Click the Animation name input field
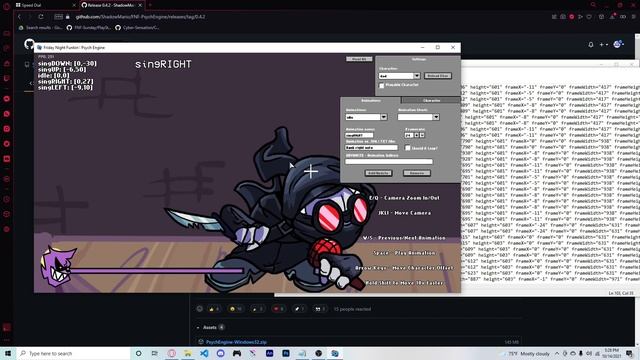This screenshot has height=360, width=640. (359, 135)
